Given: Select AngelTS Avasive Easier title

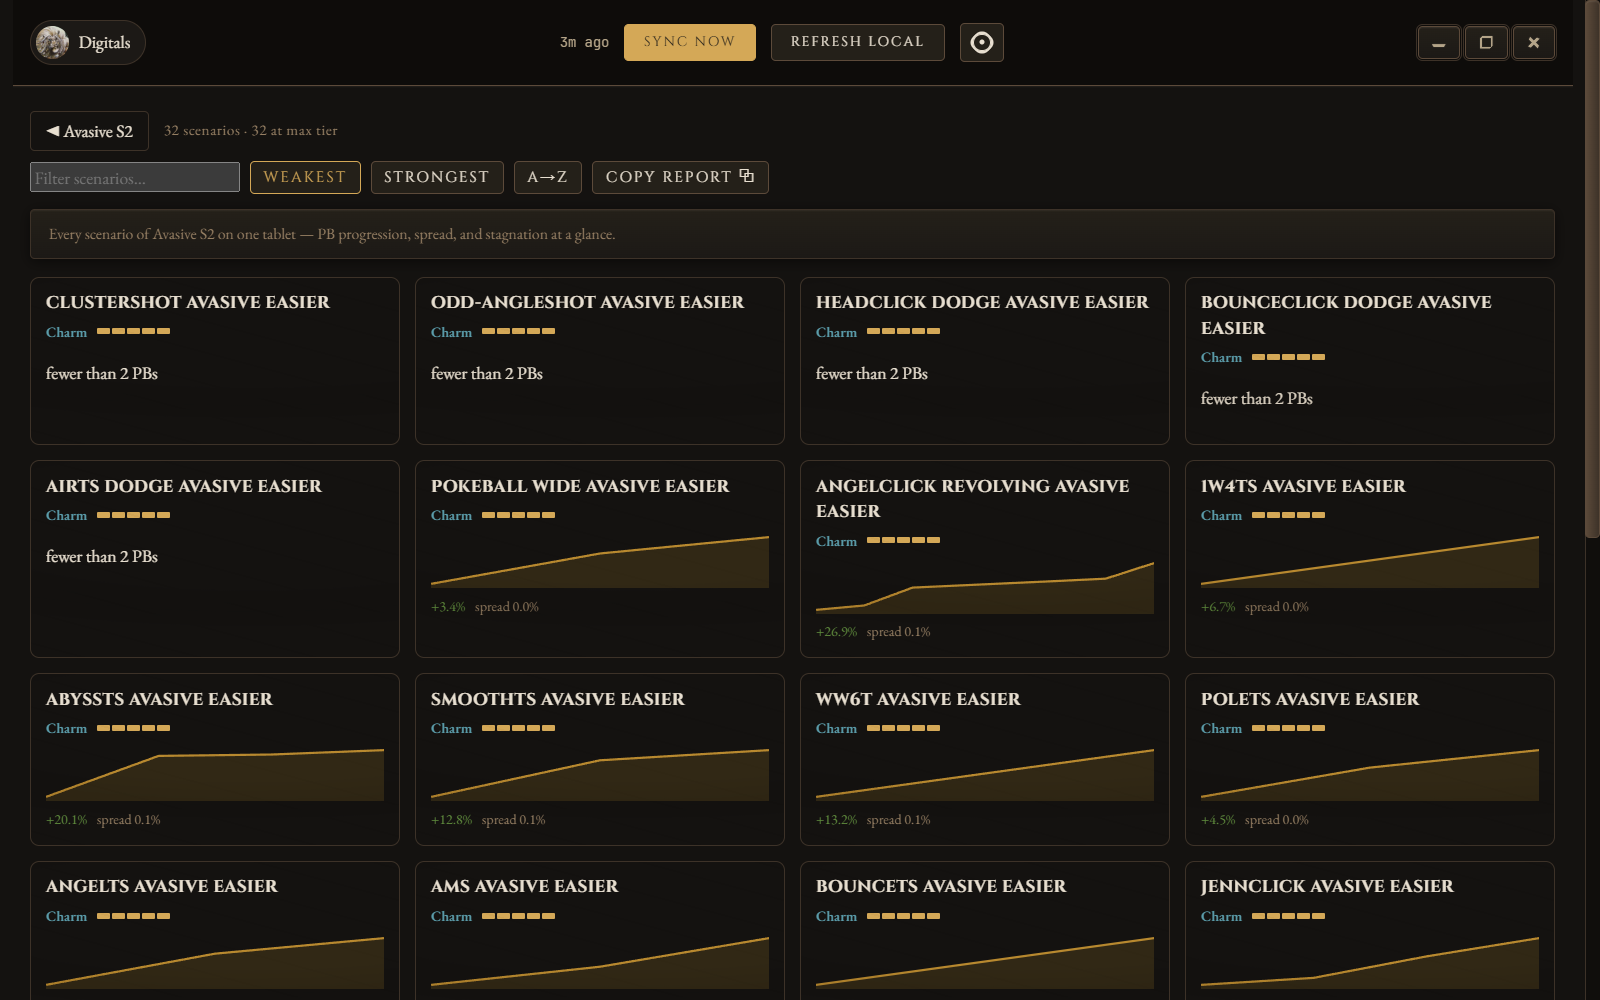Looking at the screenshot, I should 162,886.
